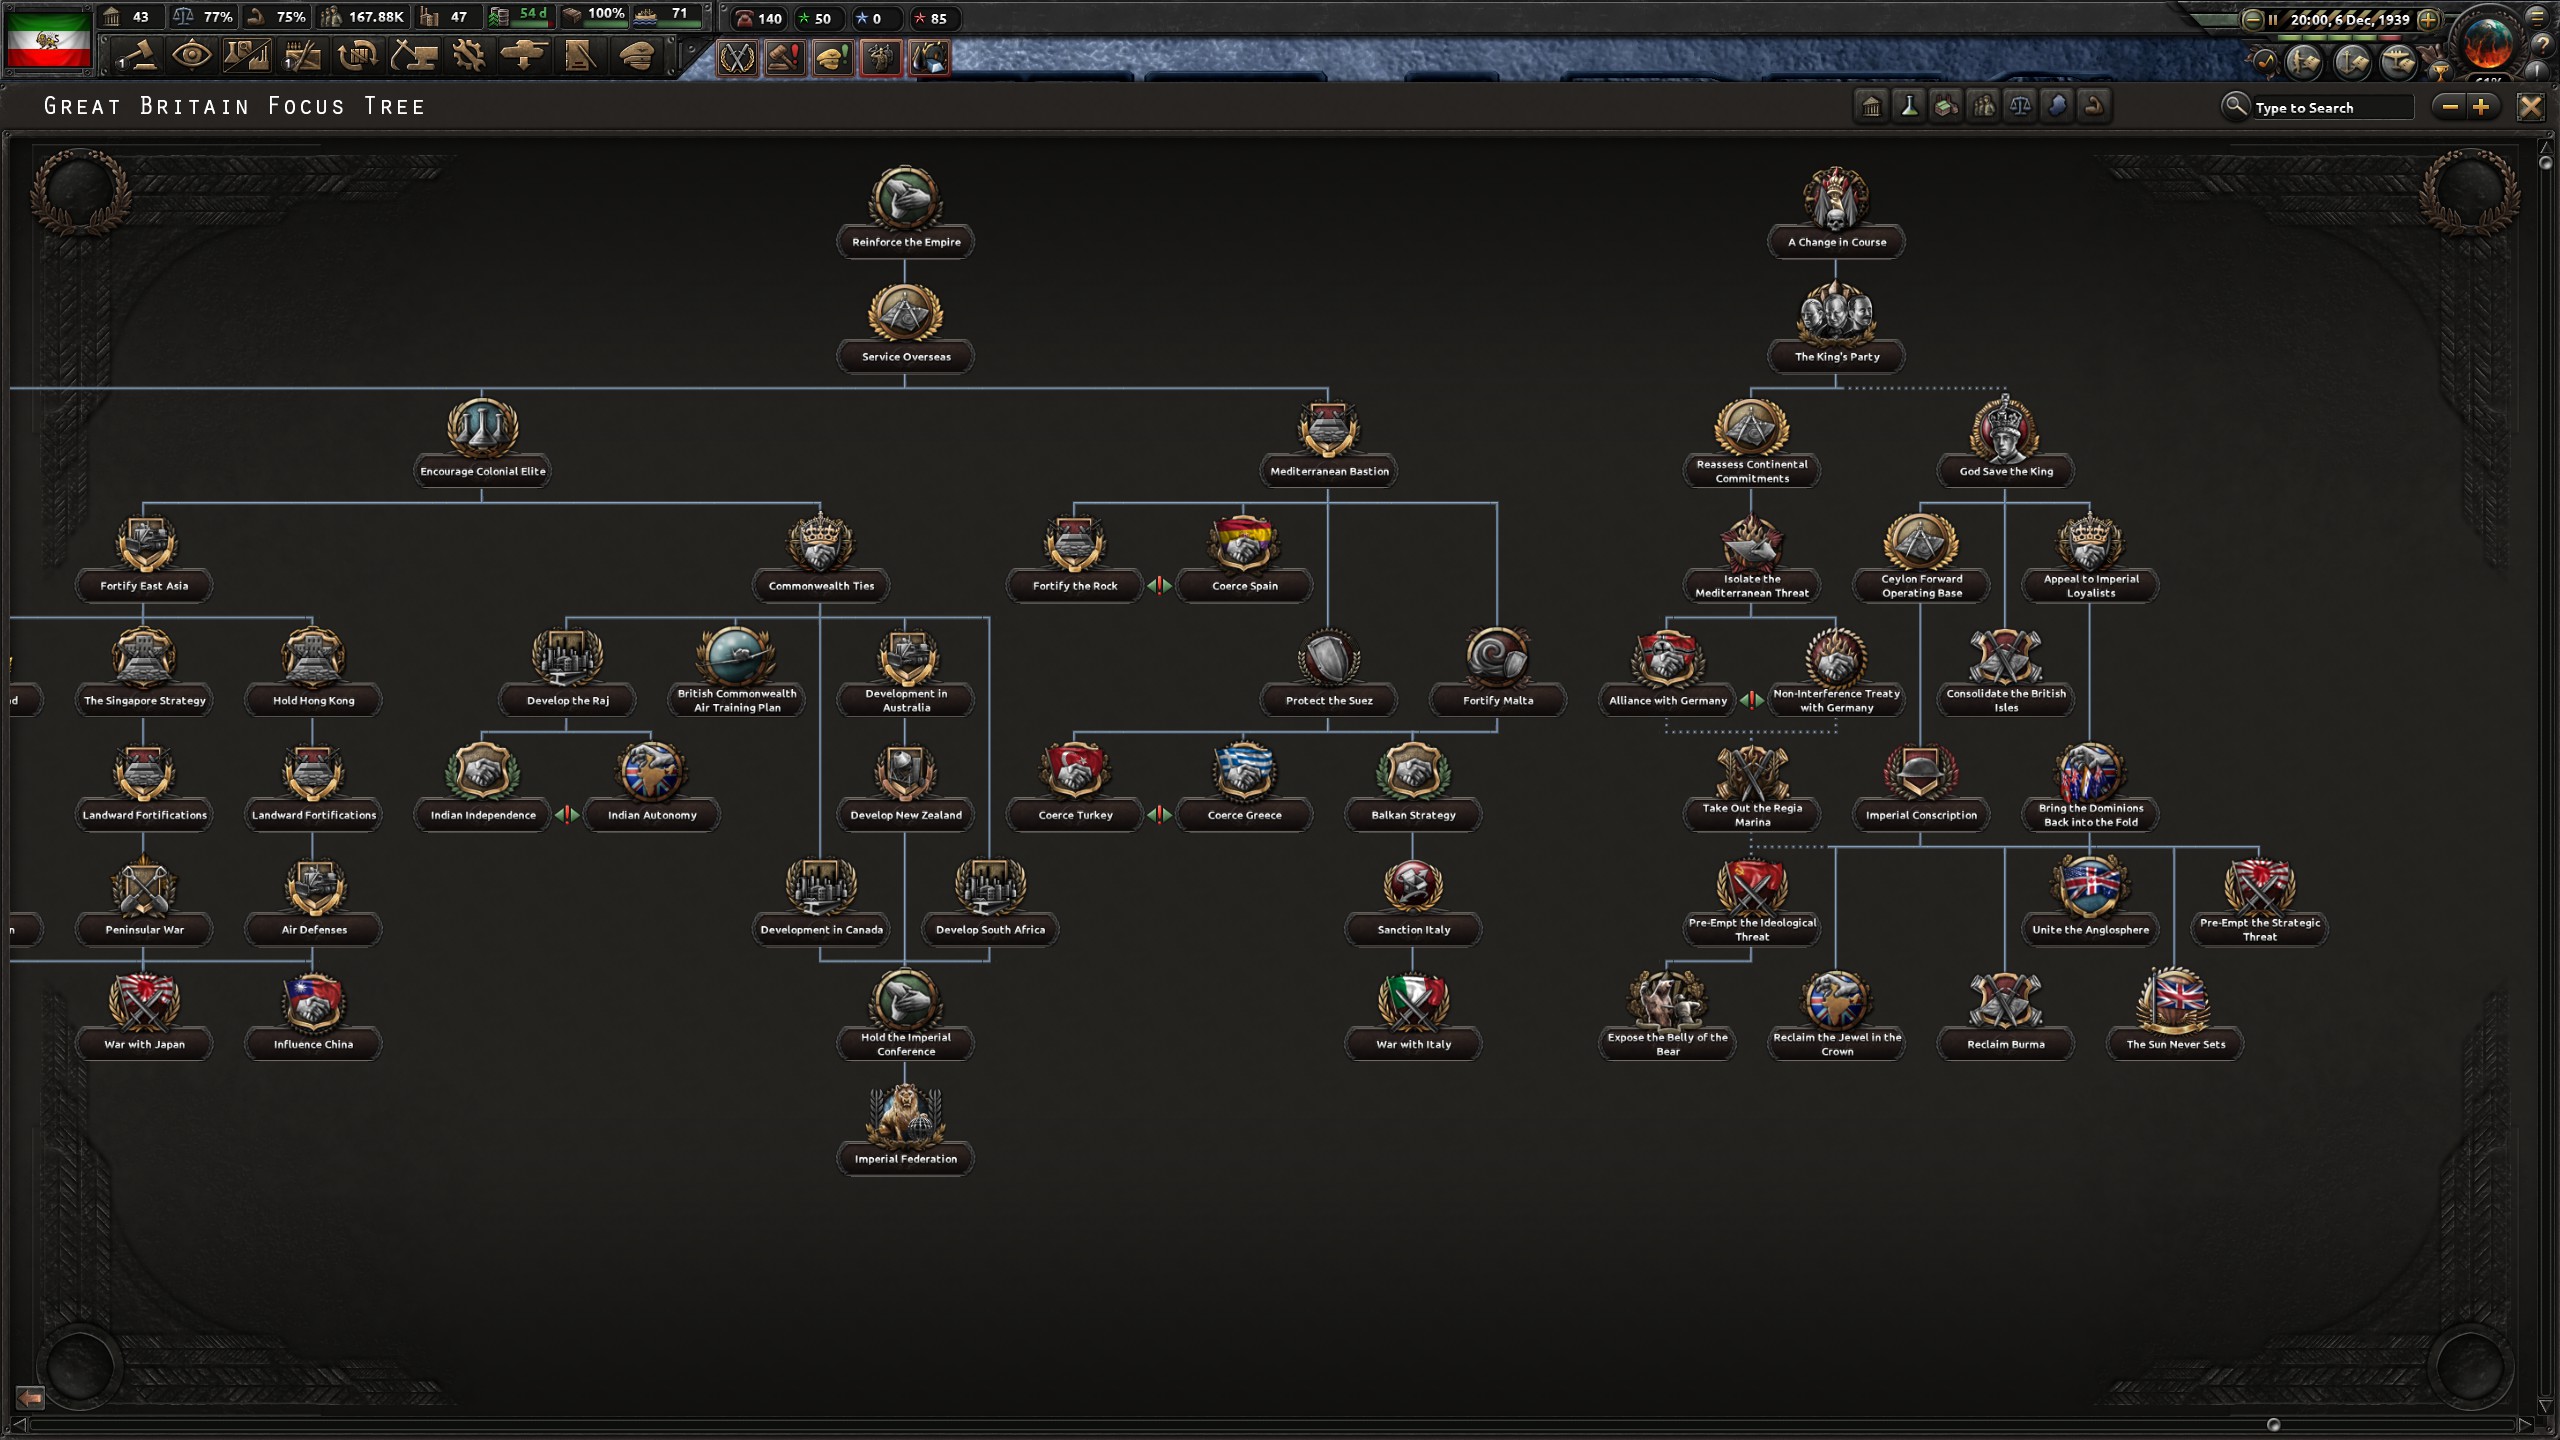Click the Protect the Suez shield icon
Image resolution: width=2560 pixels, height=1440 pixels.
click(x=1328, y=657)
